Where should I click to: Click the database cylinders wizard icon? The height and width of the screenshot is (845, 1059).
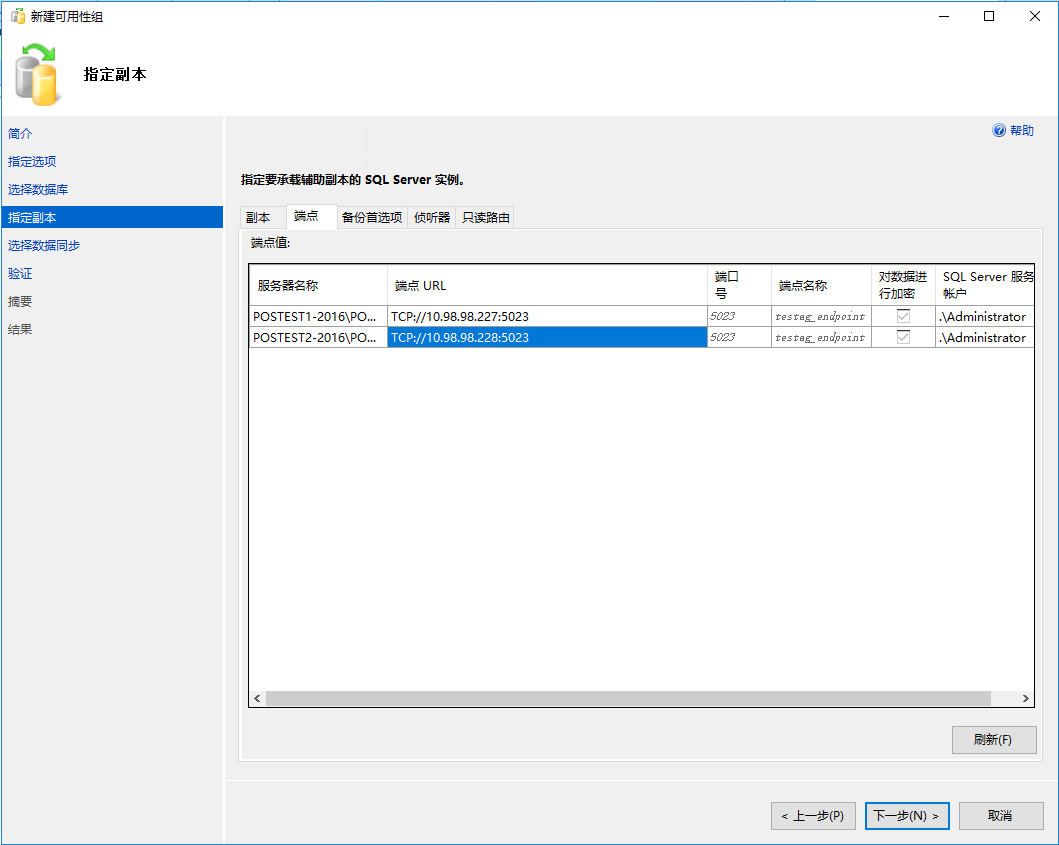click(x=37, y=74)
